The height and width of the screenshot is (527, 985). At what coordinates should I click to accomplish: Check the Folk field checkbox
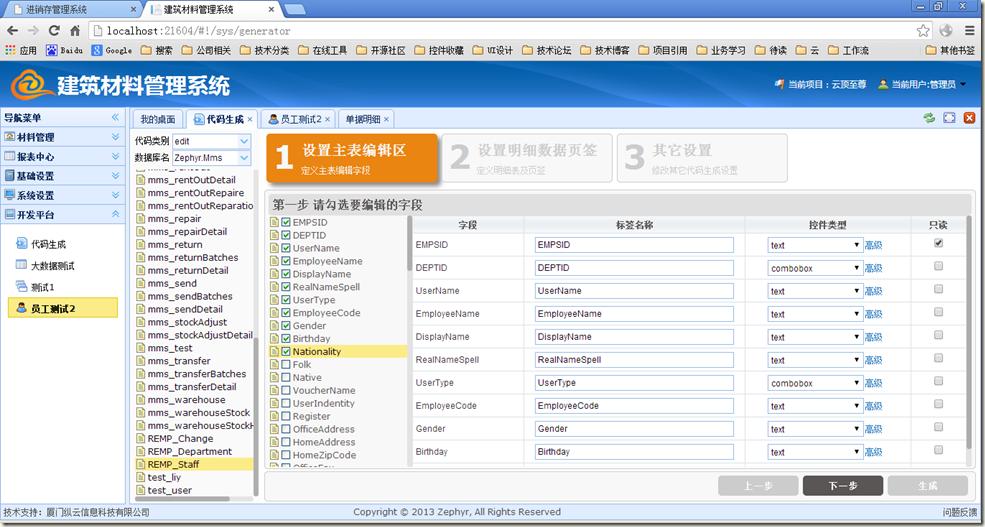(x=286, y=365)
